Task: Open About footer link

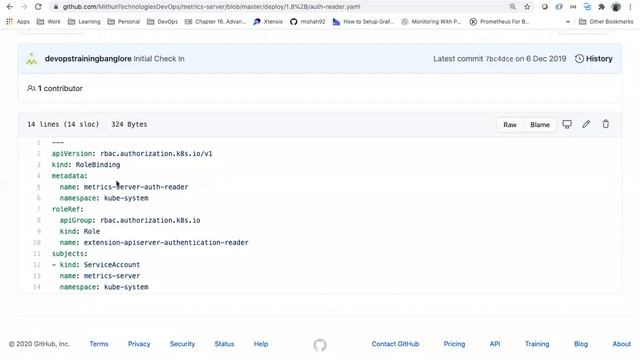Action: point(622,344)
